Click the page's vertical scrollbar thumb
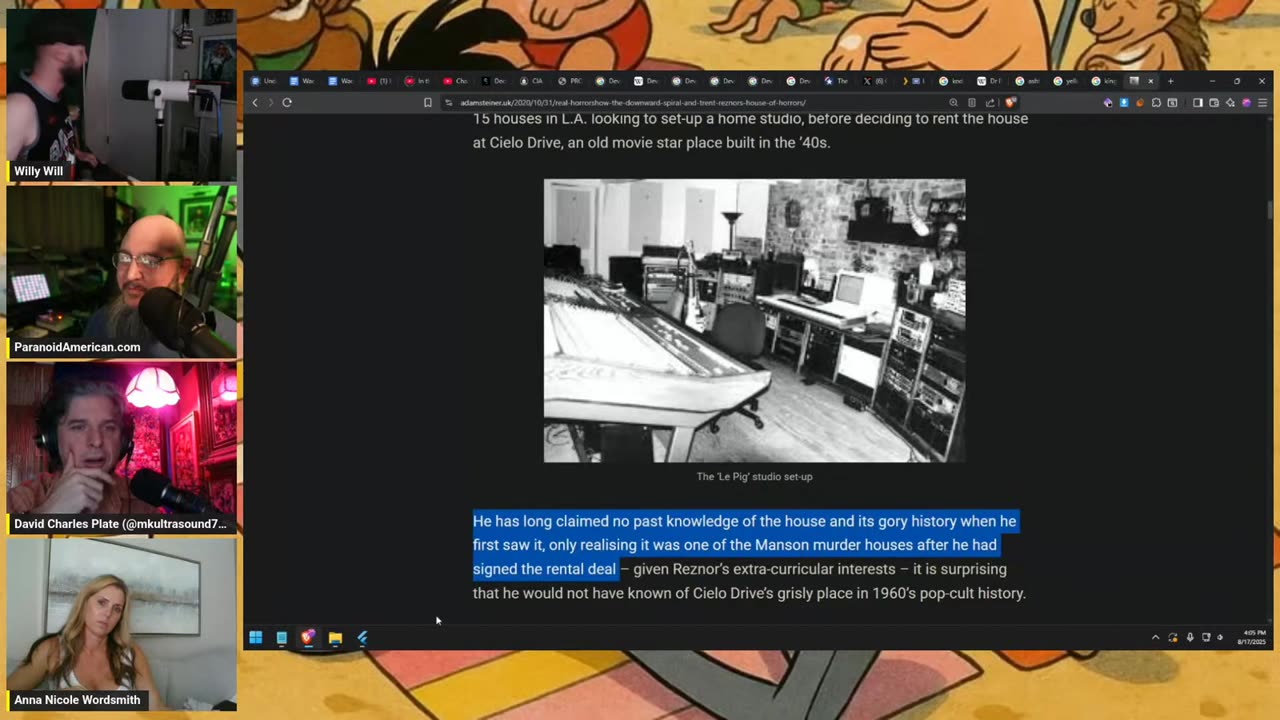The image size is (1280, 720). 1272,208
